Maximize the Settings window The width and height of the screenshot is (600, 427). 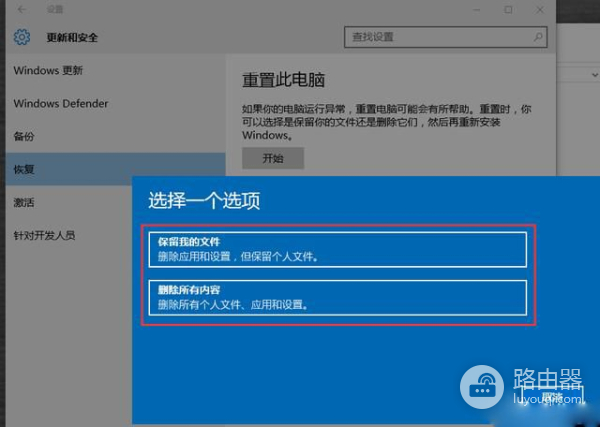(508, 10)
